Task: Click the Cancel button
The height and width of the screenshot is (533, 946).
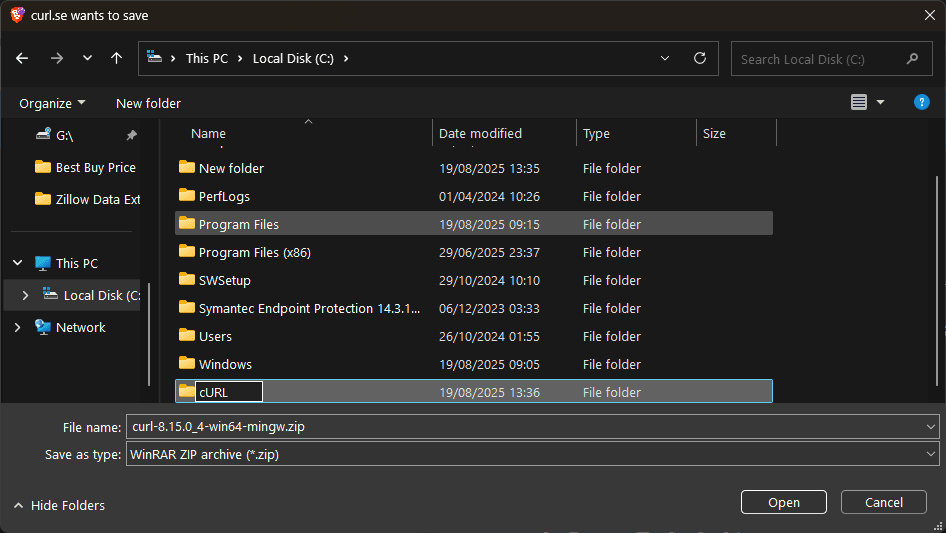Action: click(883, 503)
